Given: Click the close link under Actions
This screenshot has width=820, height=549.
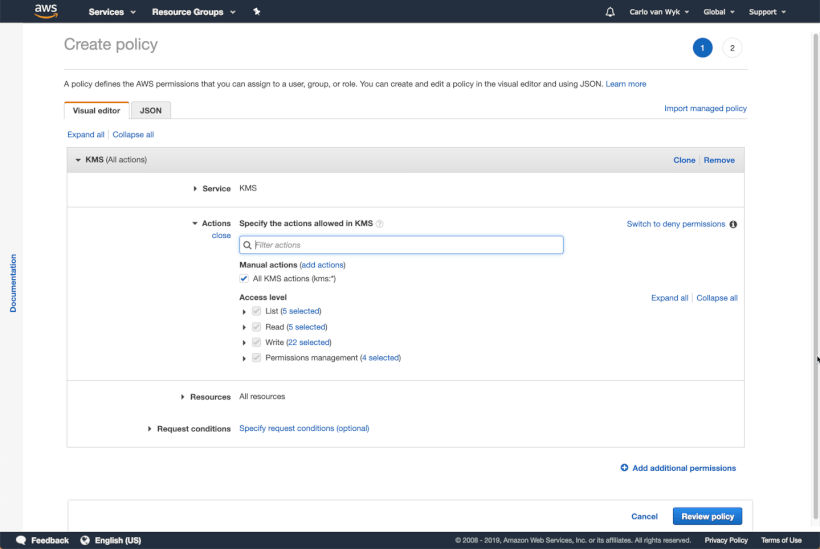Looking at the screenshot, I should tap(221, 235).
